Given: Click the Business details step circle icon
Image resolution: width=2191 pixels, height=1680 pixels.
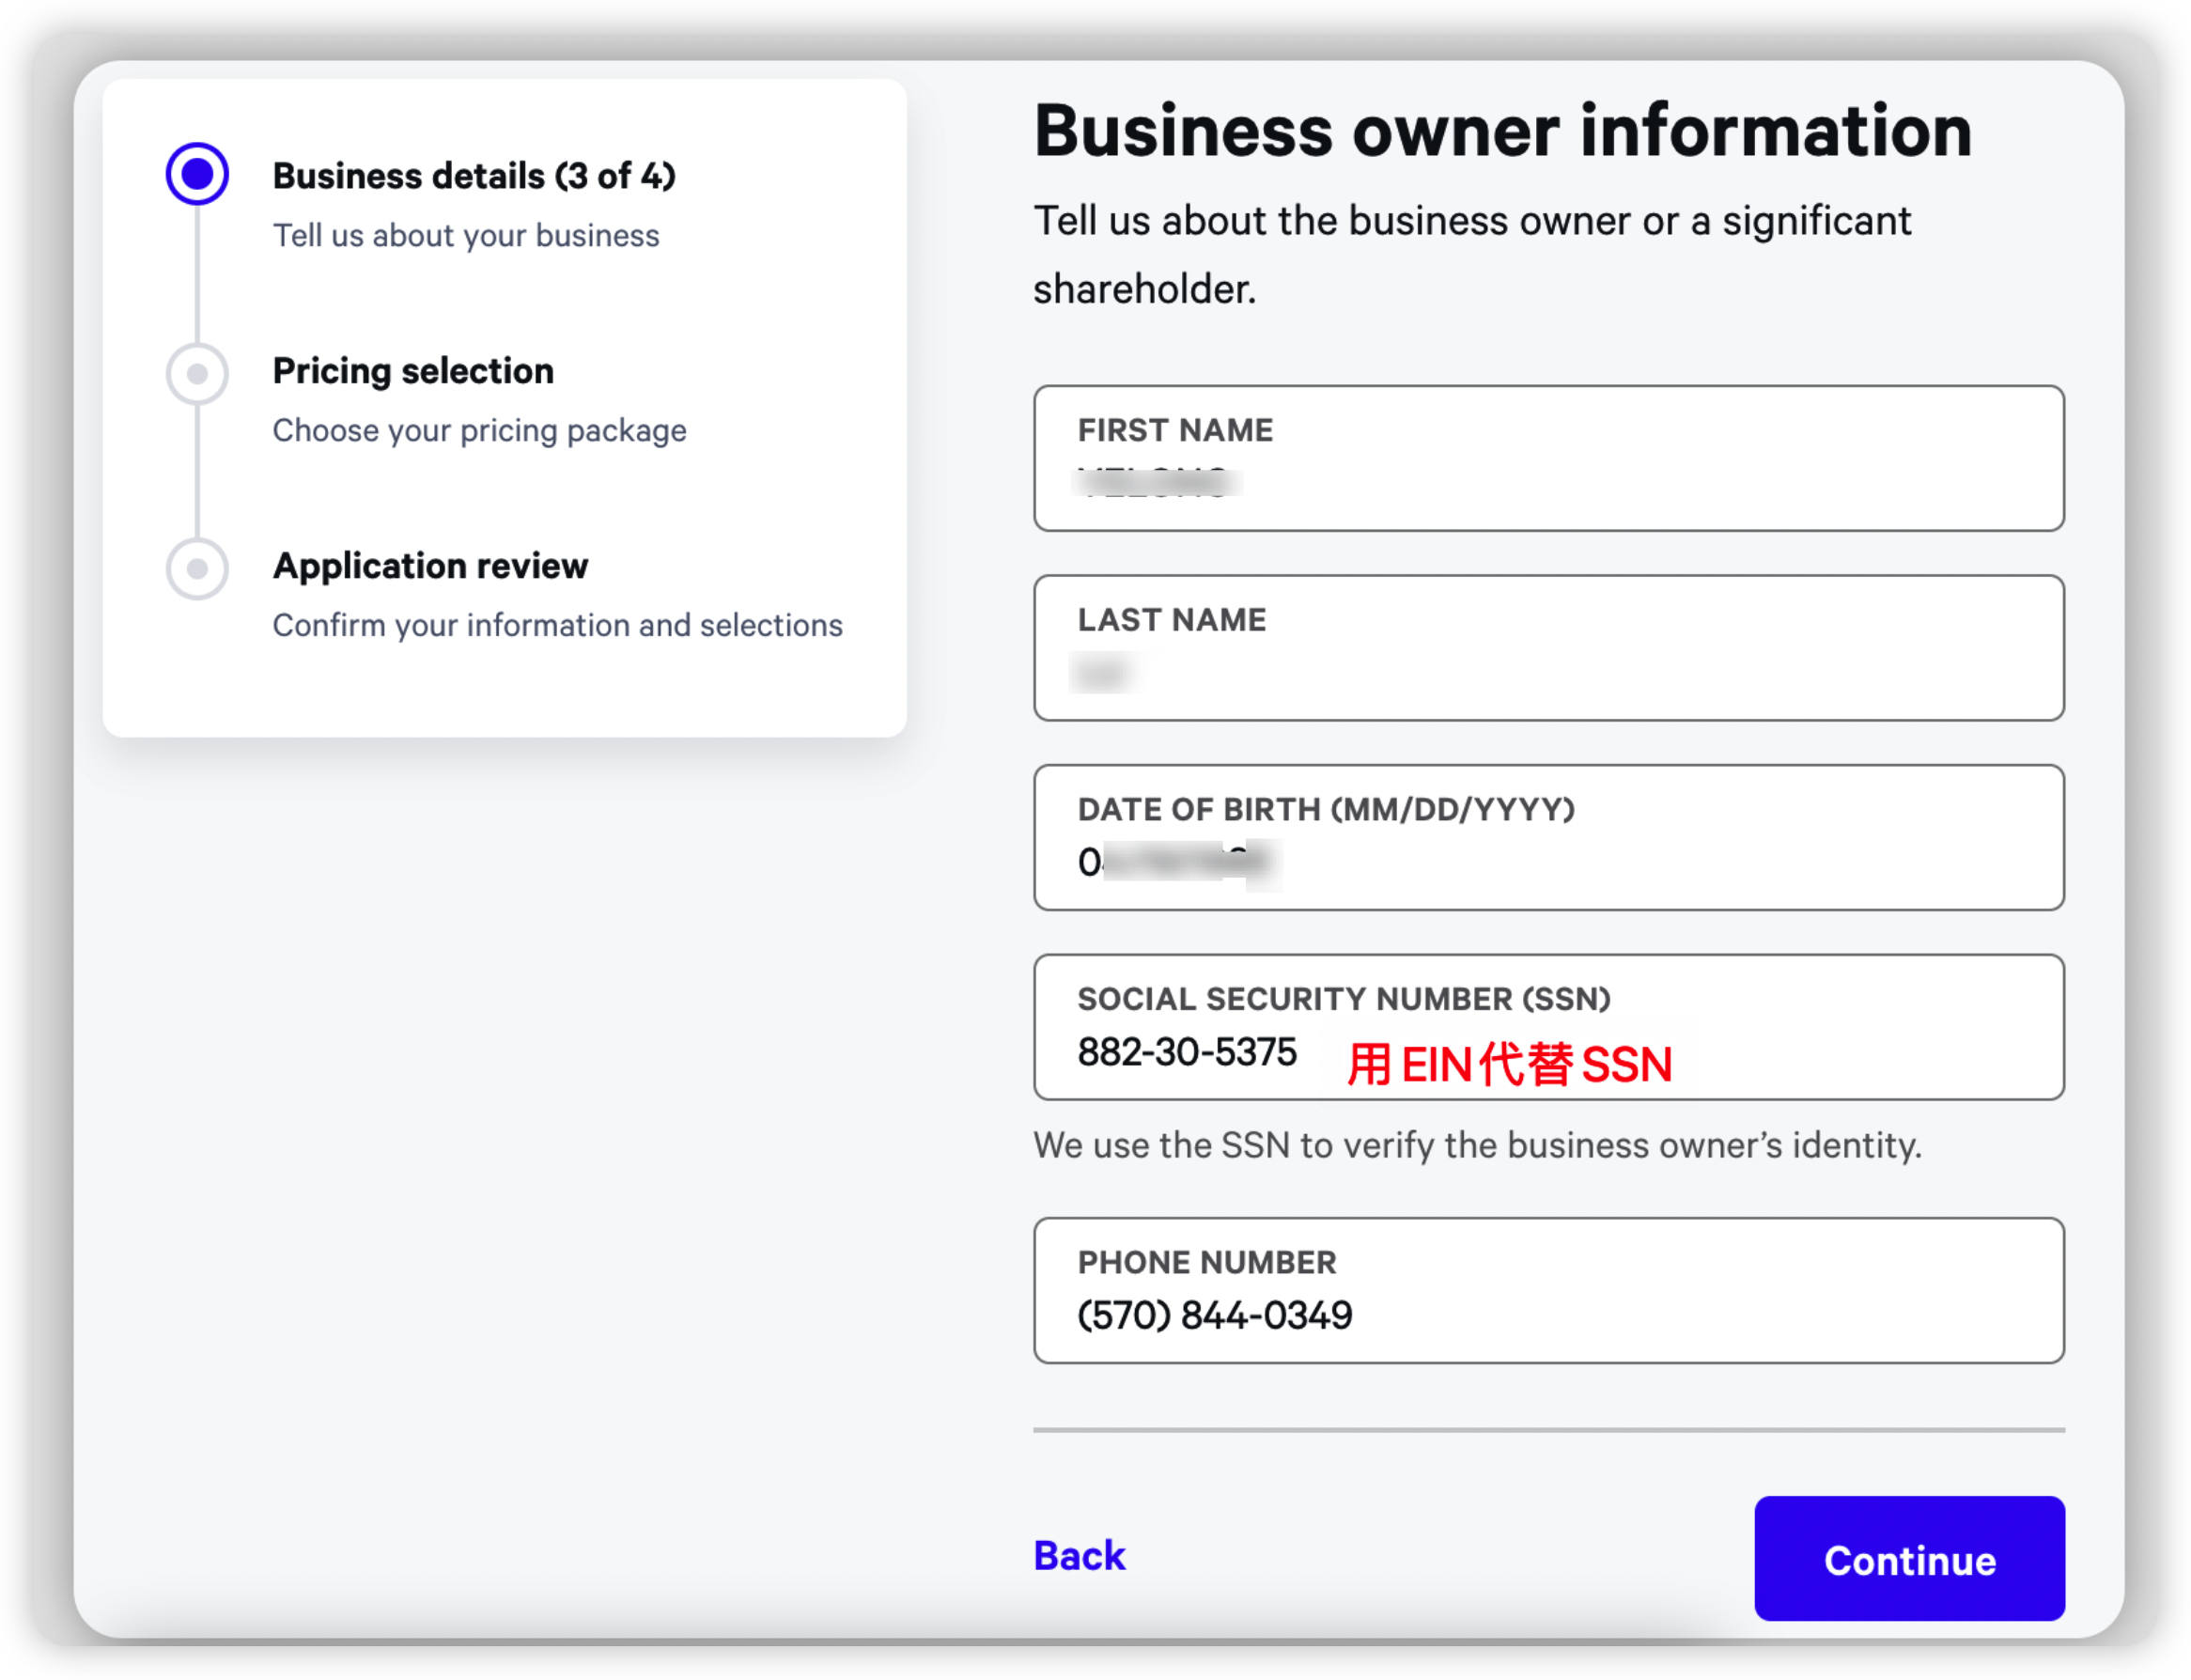Looking at the screenshot, I should (x=197, y=174).
